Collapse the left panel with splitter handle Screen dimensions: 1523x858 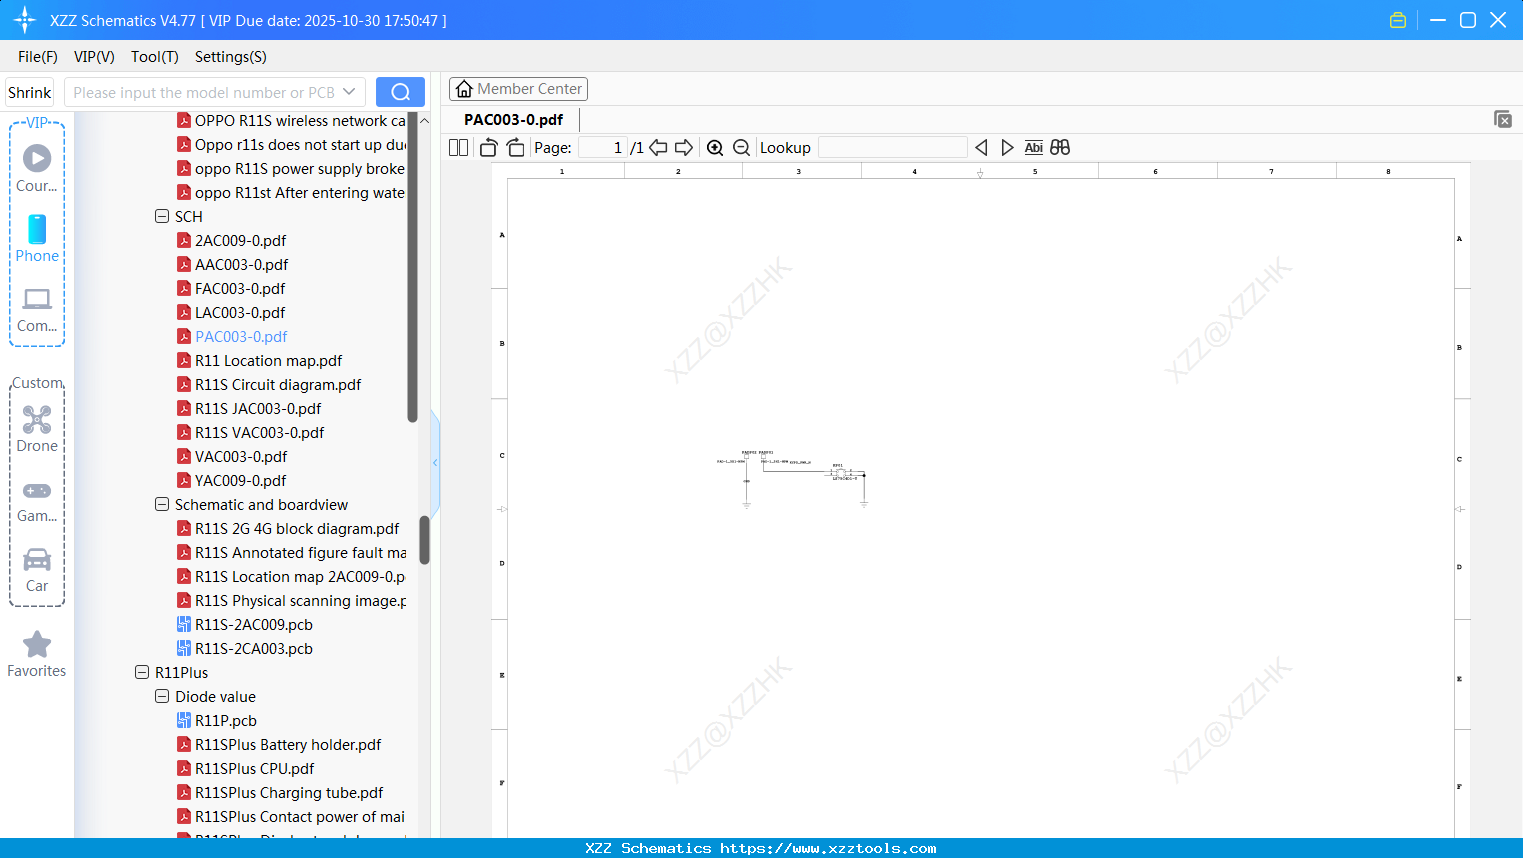pyautogui.click(x=435, y=462)
